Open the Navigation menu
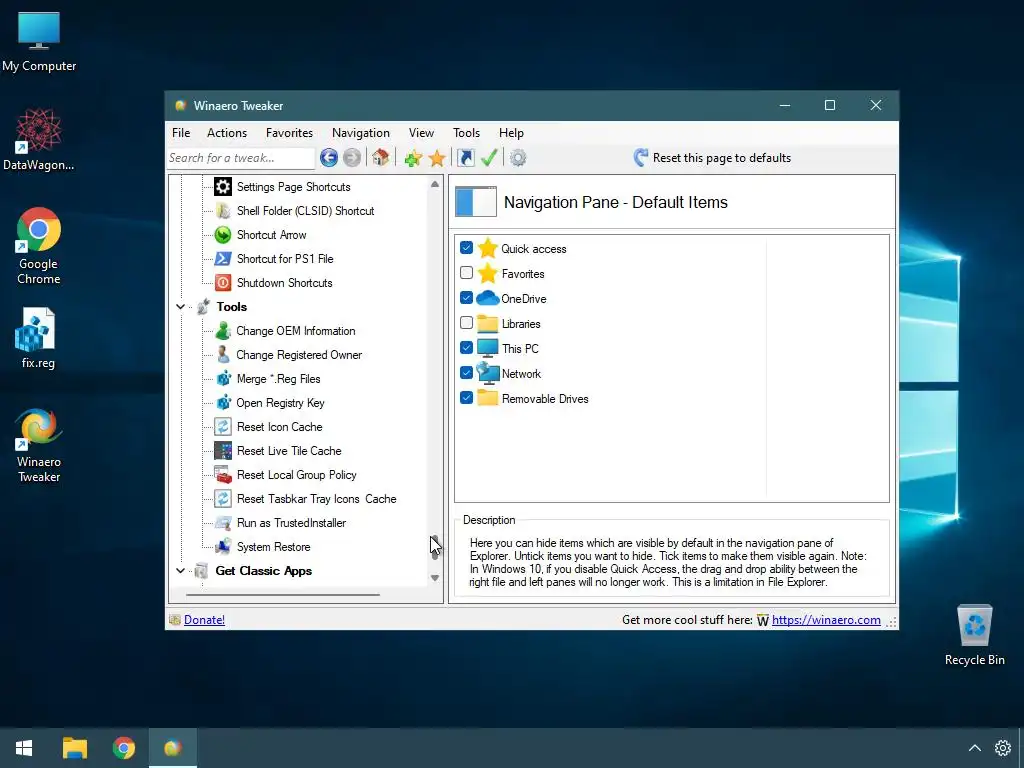Image resolution: width=1024 pixels, height=768 pixels. point(360,133)
